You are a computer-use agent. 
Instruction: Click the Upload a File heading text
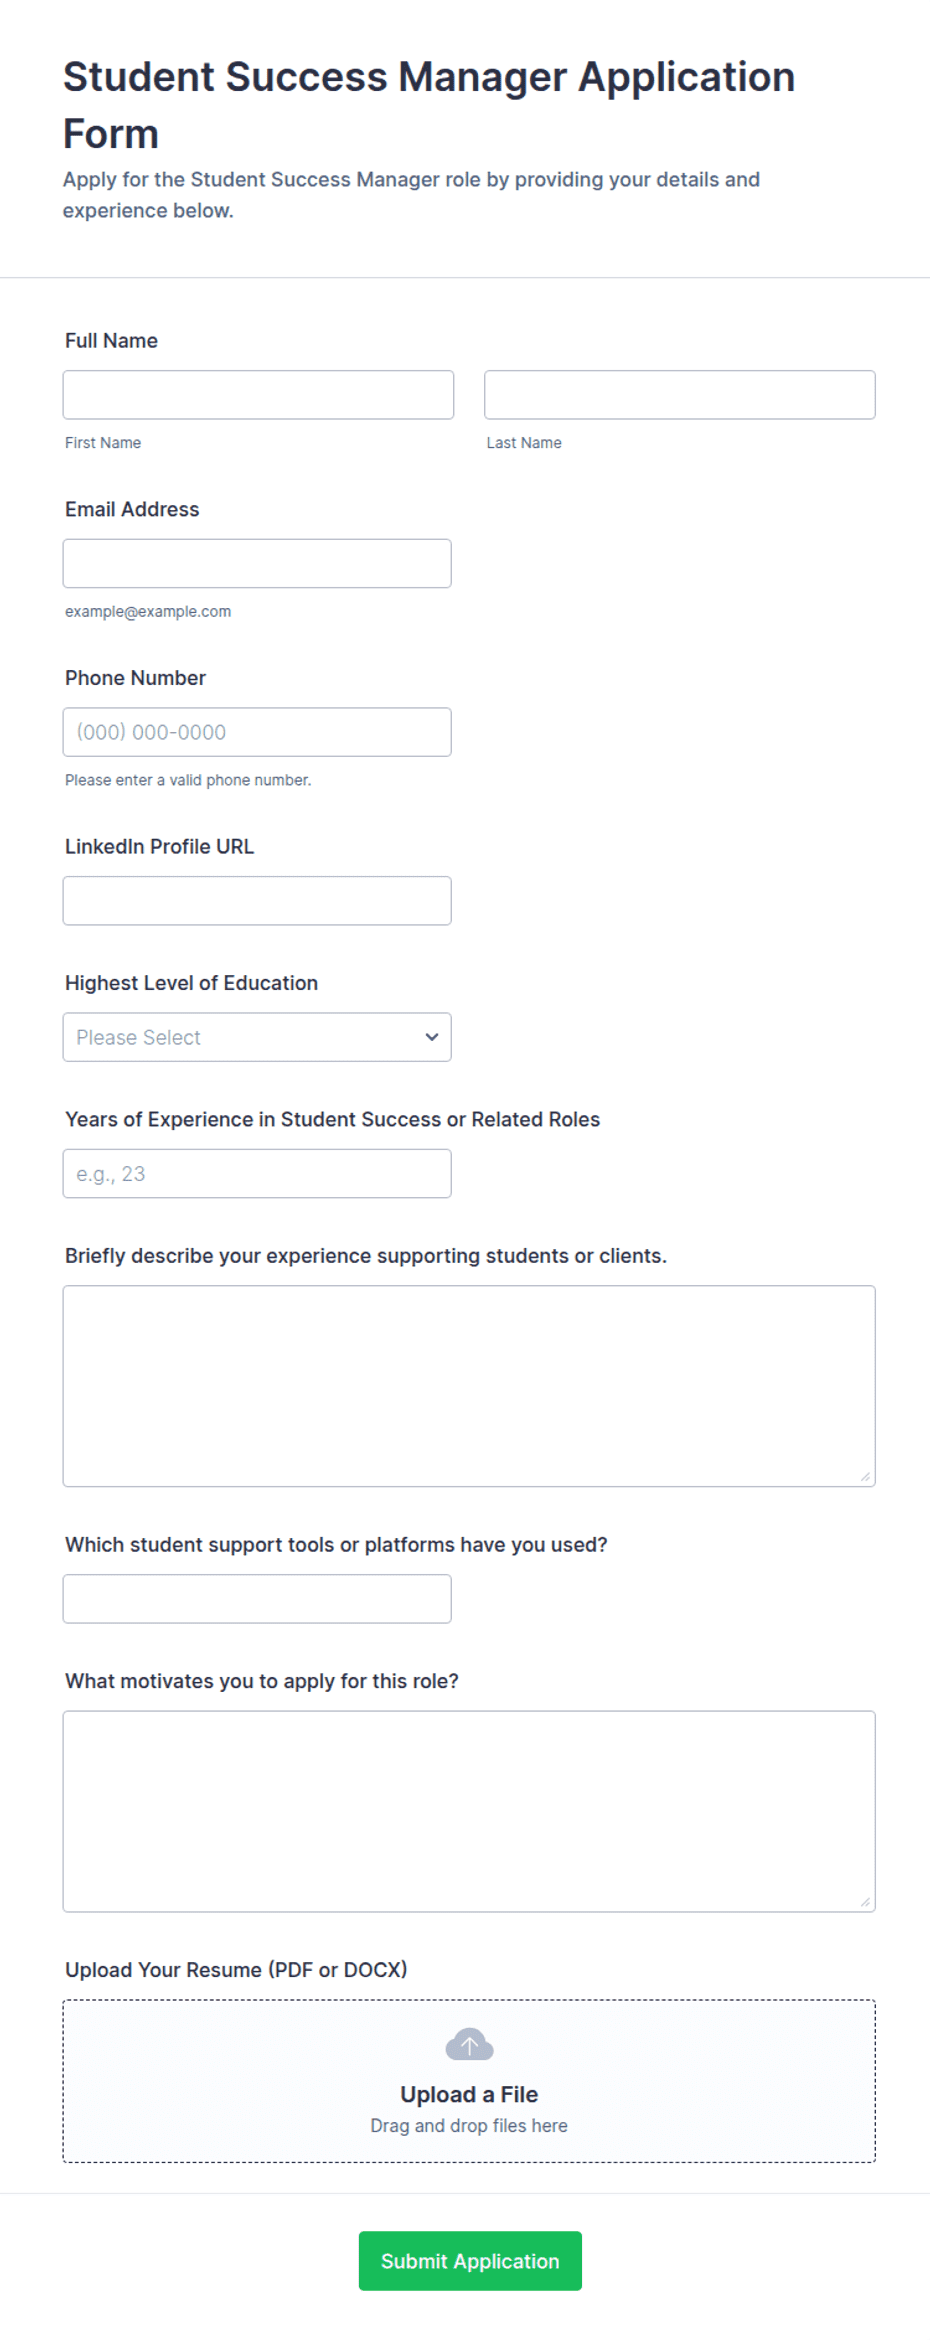click(469, 2094)
